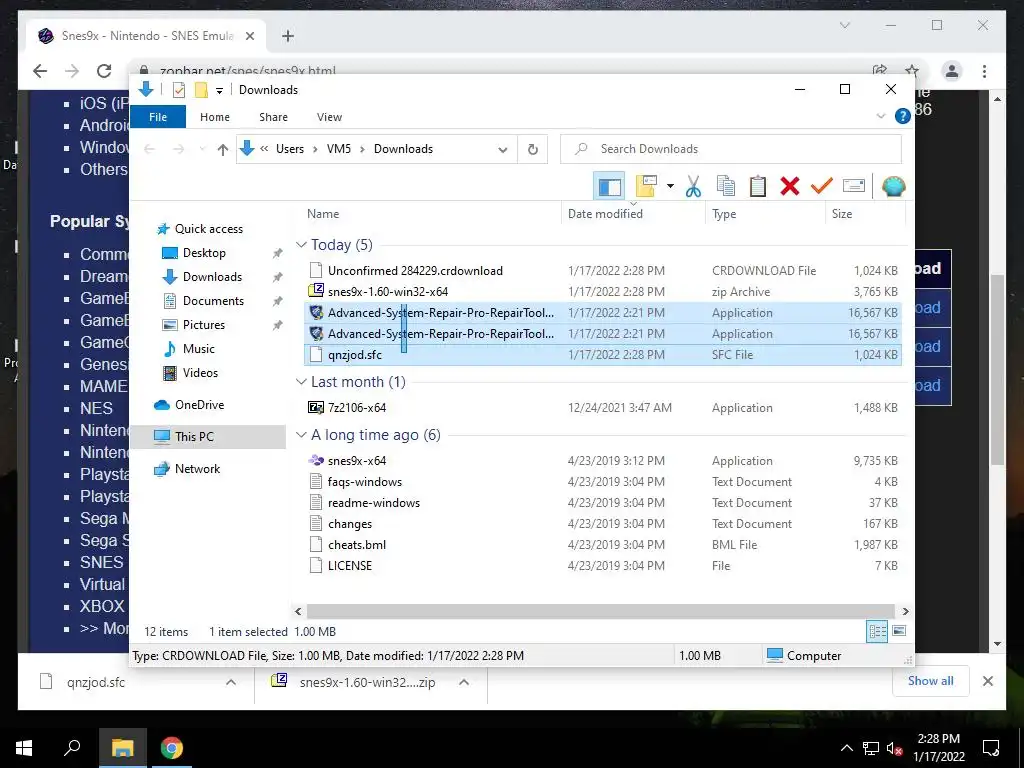
Task: Select the cheats.bml file
Action: (x=602, y=545)
